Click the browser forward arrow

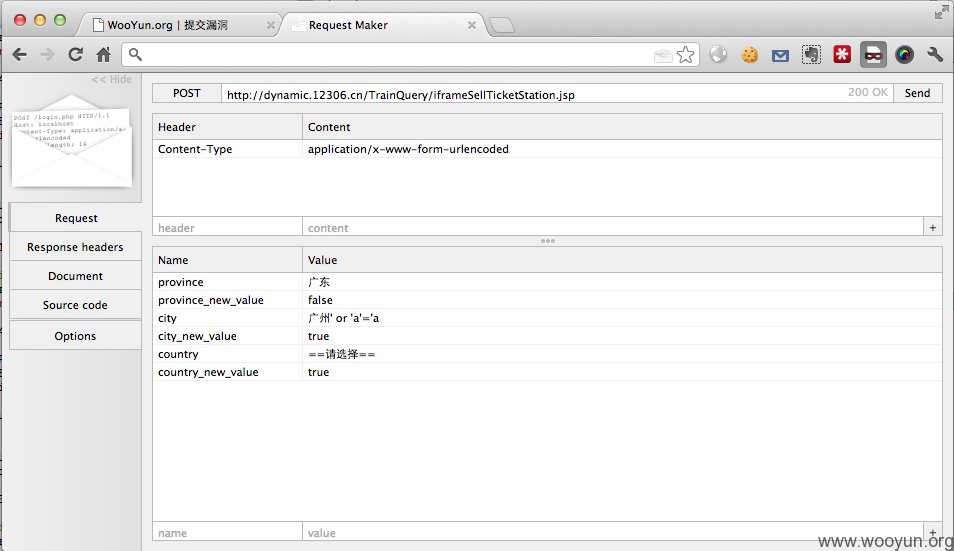click(47, 55)
